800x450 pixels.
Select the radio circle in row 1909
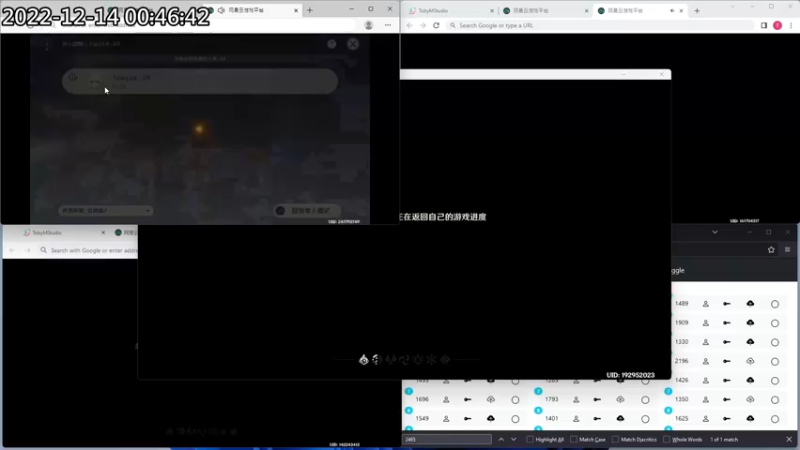[x=774, y=323]
